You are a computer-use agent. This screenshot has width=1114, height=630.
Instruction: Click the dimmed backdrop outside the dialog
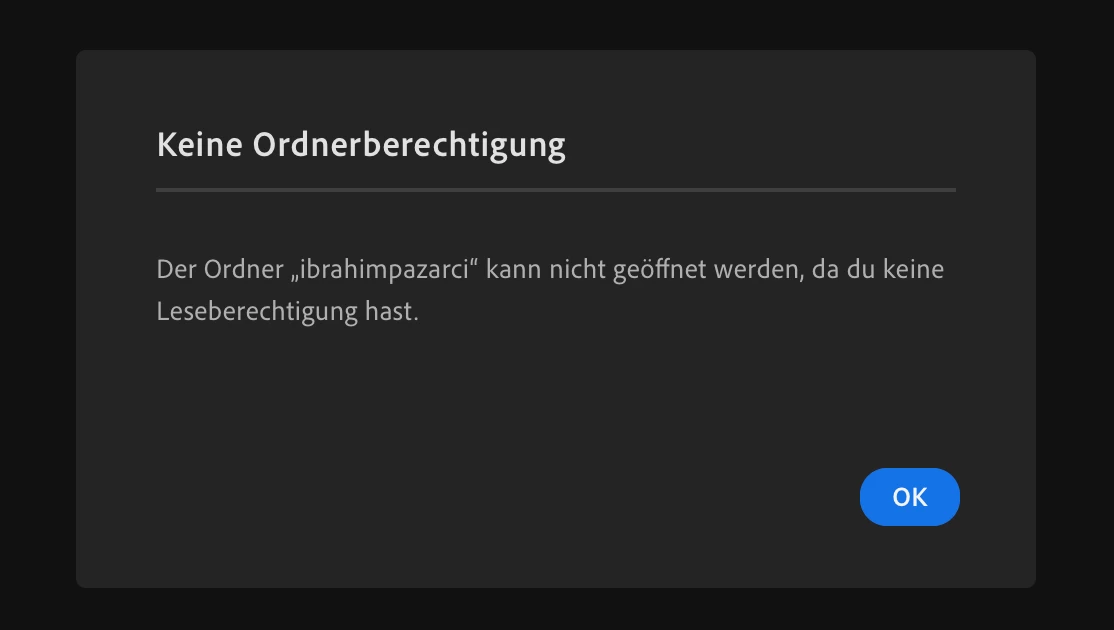38,315
